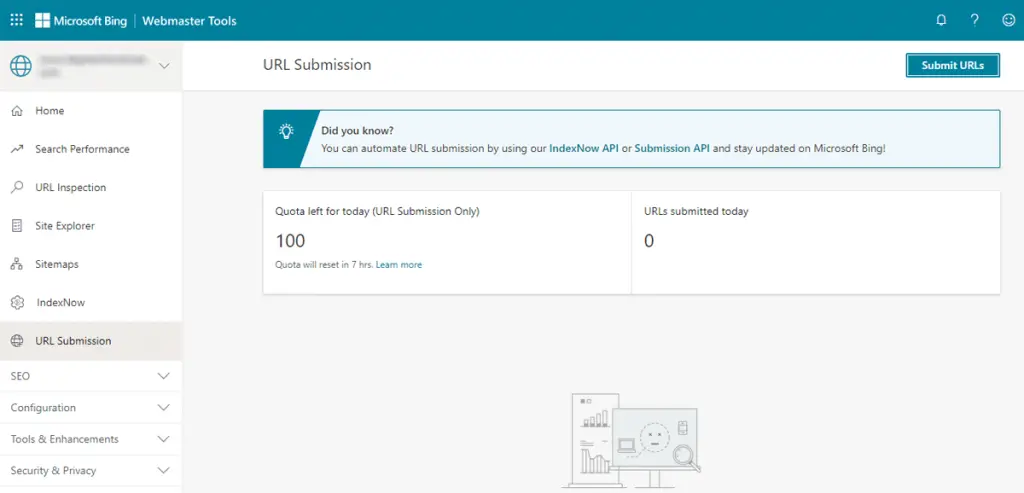This screenshot has height=493, width=1024.
Task: Expand the Tools & Enhancements section
Action: pyautogui.click(x=91, y=439)
